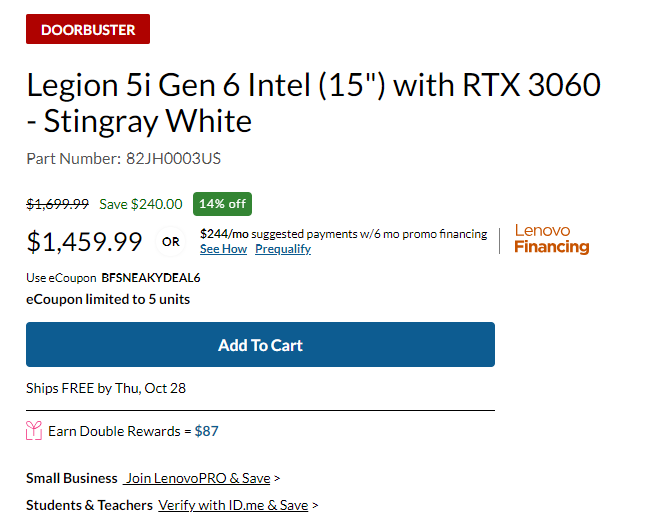Open Join LenovoPRO & Save link

tap(197, 478)
